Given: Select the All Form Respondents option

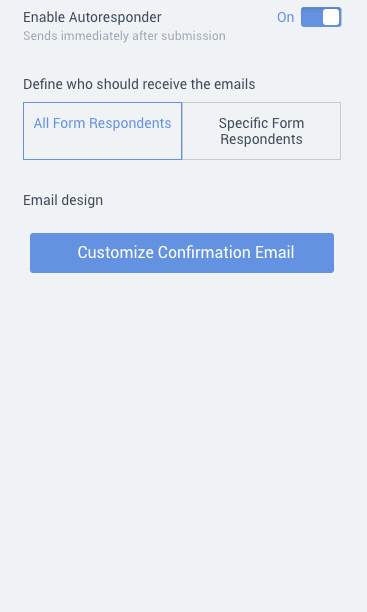Looking at the screenshot, I should click(x=102, y=131).
